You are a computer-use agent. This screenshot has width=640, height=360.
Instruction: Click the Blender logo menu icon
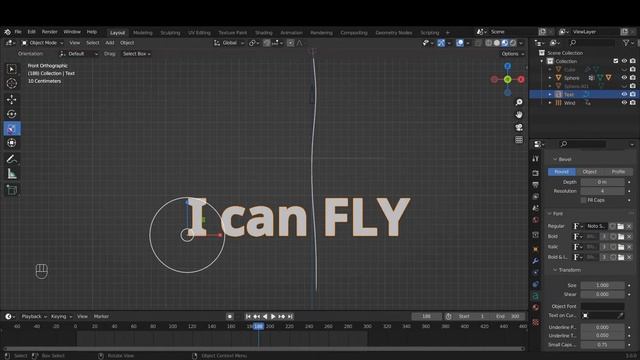(x=7, y=32)
